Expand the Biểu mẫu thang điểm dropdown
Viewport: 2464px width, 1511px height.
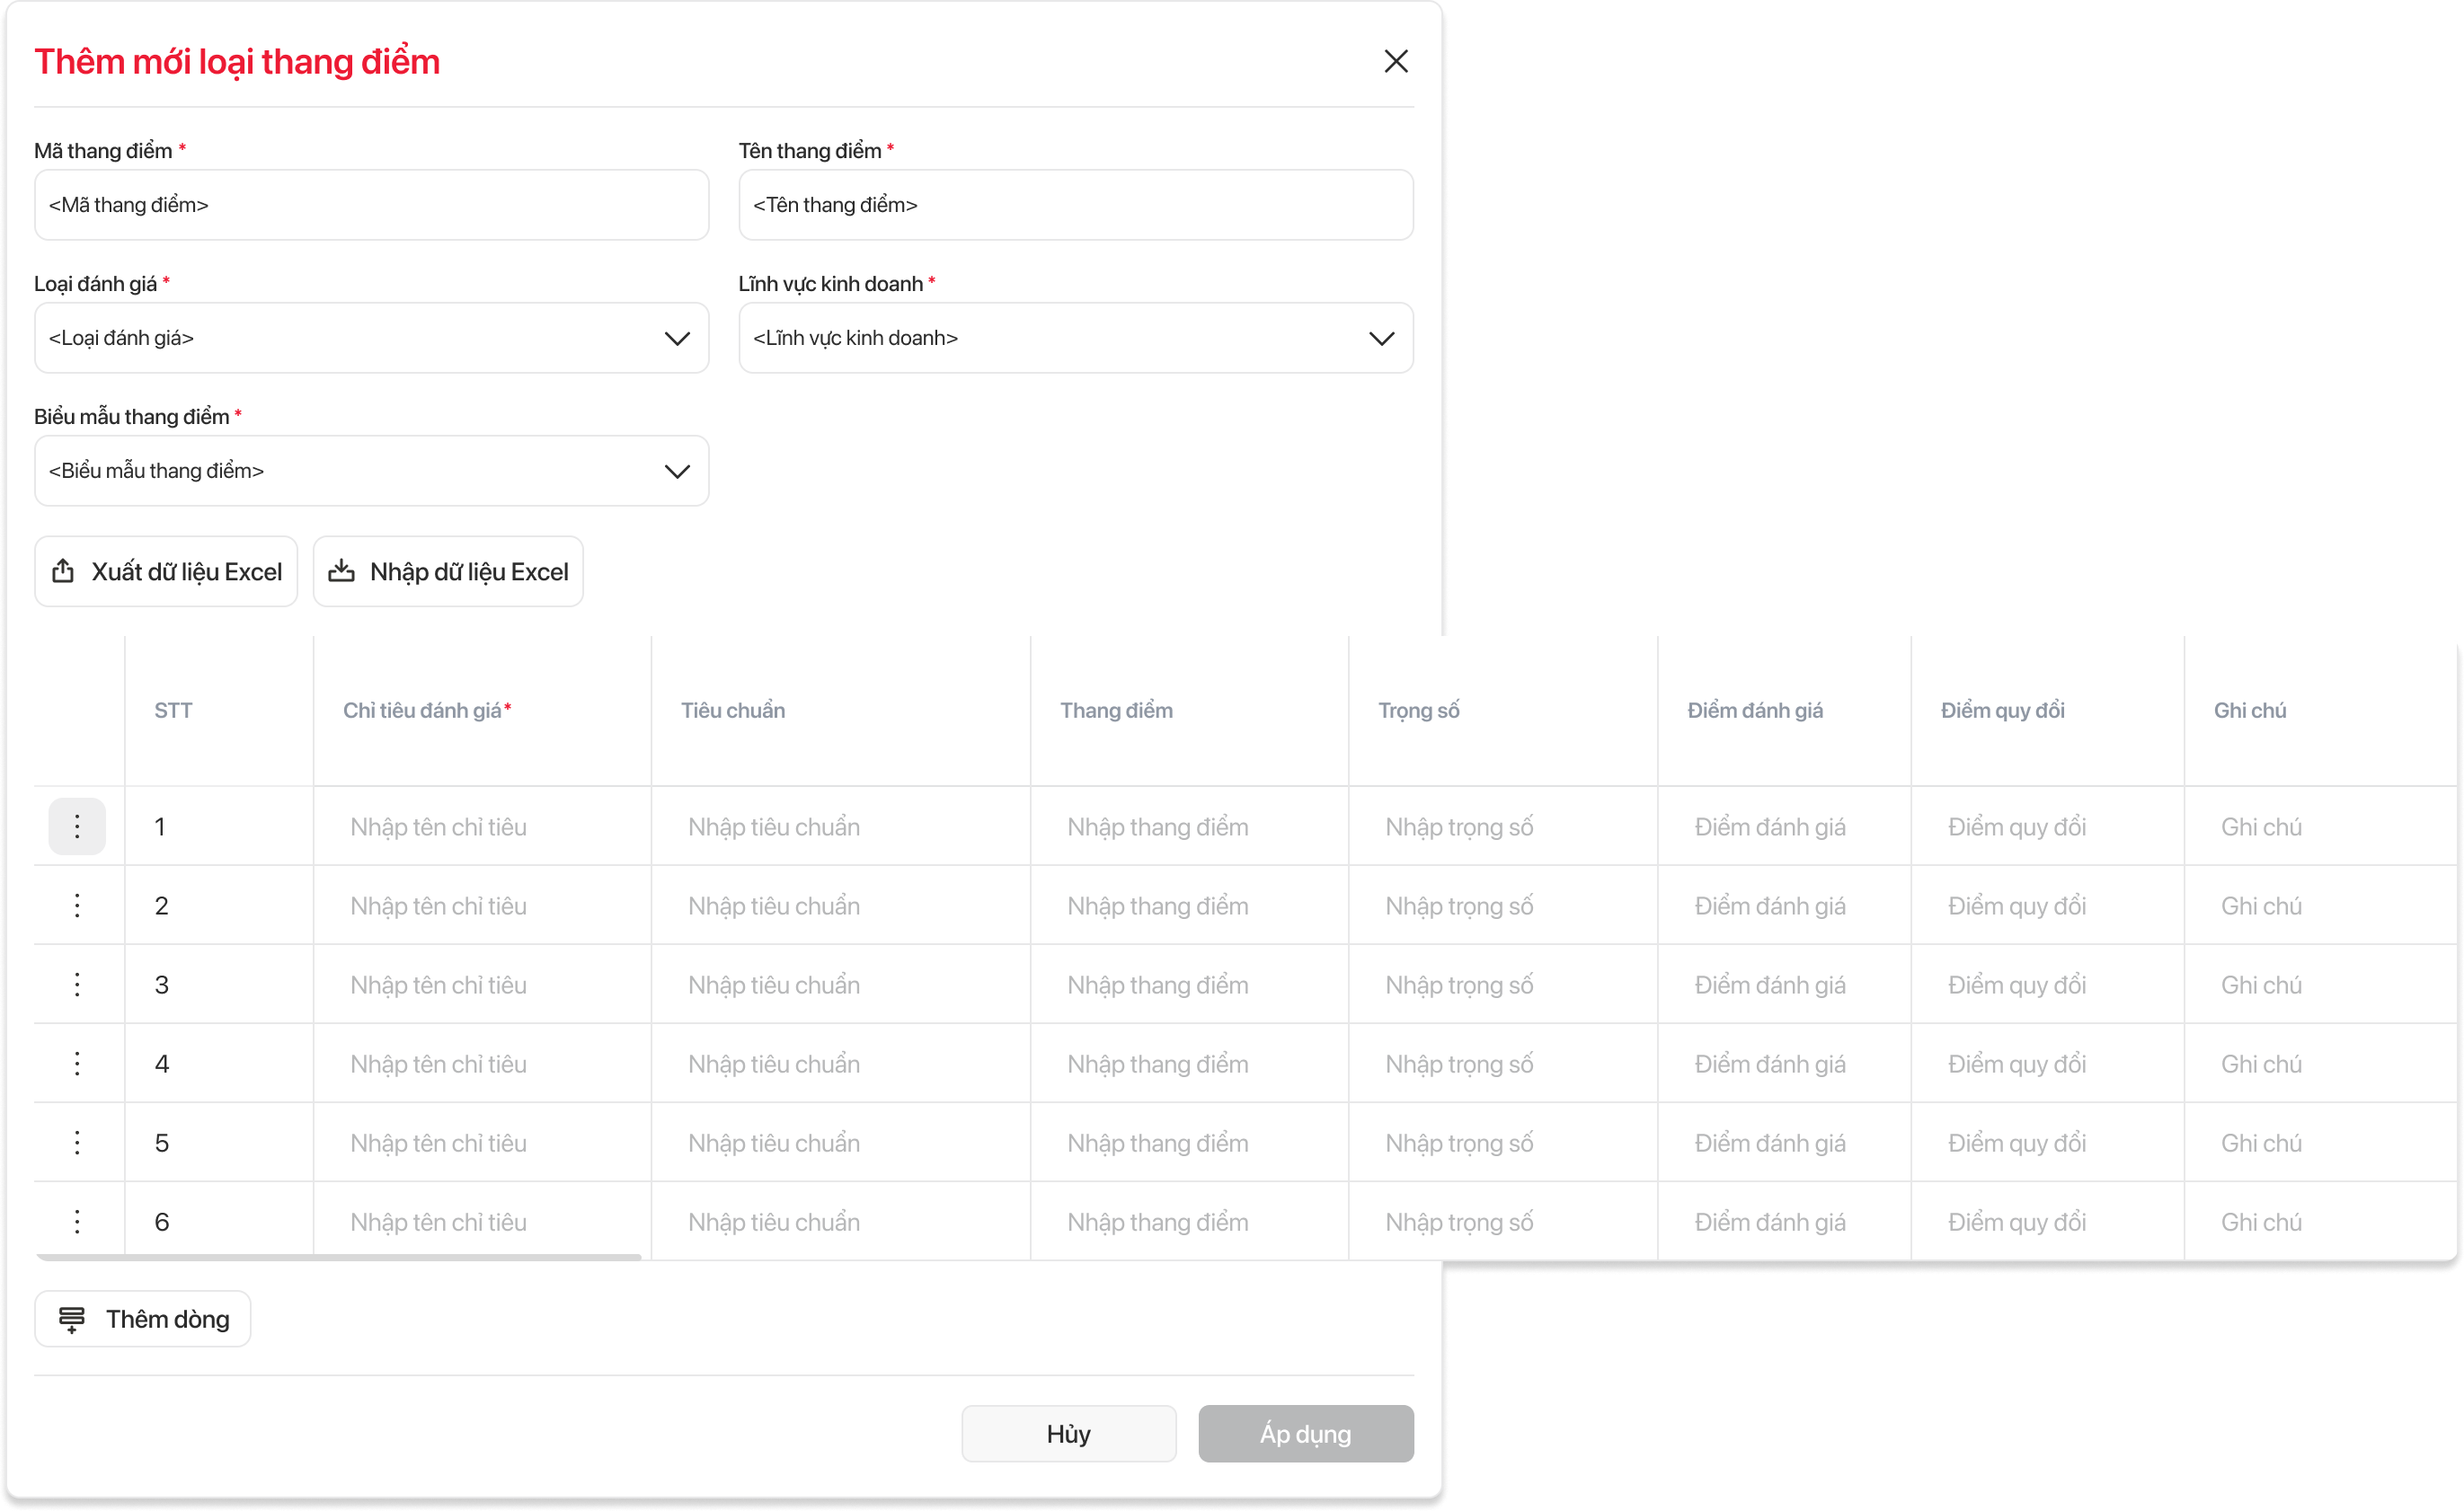pyautogui.click(x=677, y=471)
